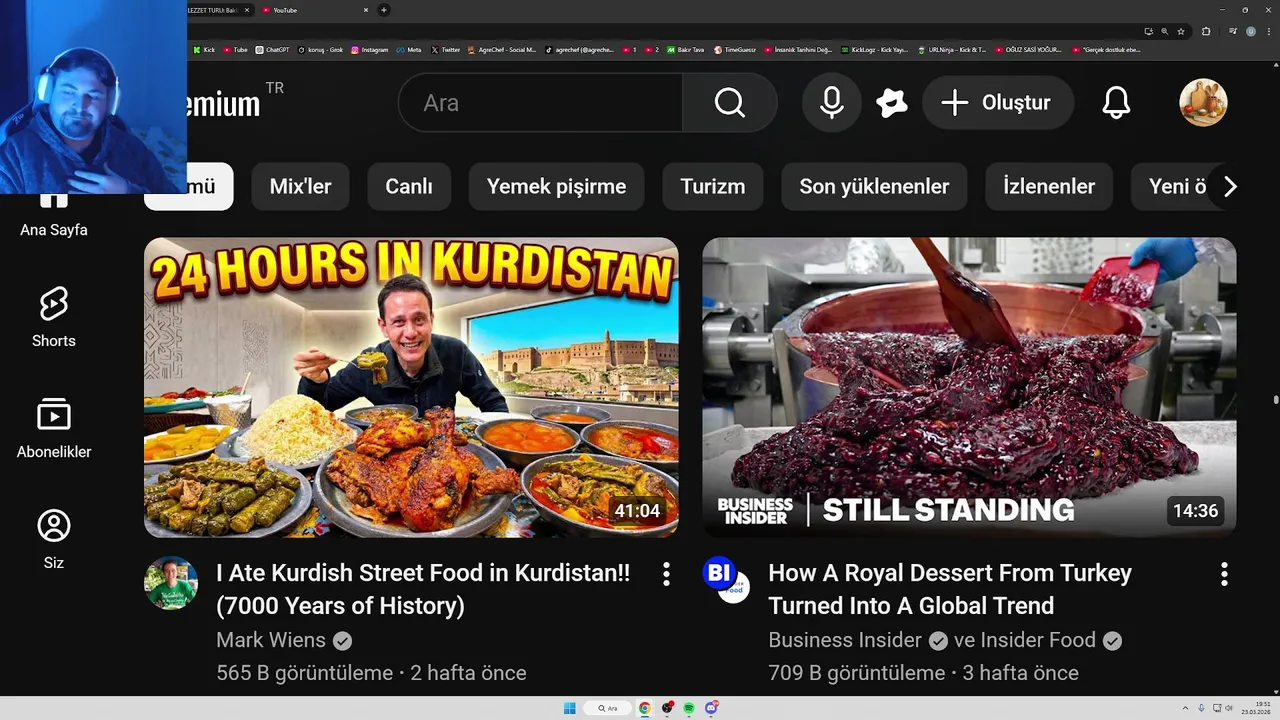
Task: Select the Yemek pişirme filter chip
Action: [x=556, y=186]
